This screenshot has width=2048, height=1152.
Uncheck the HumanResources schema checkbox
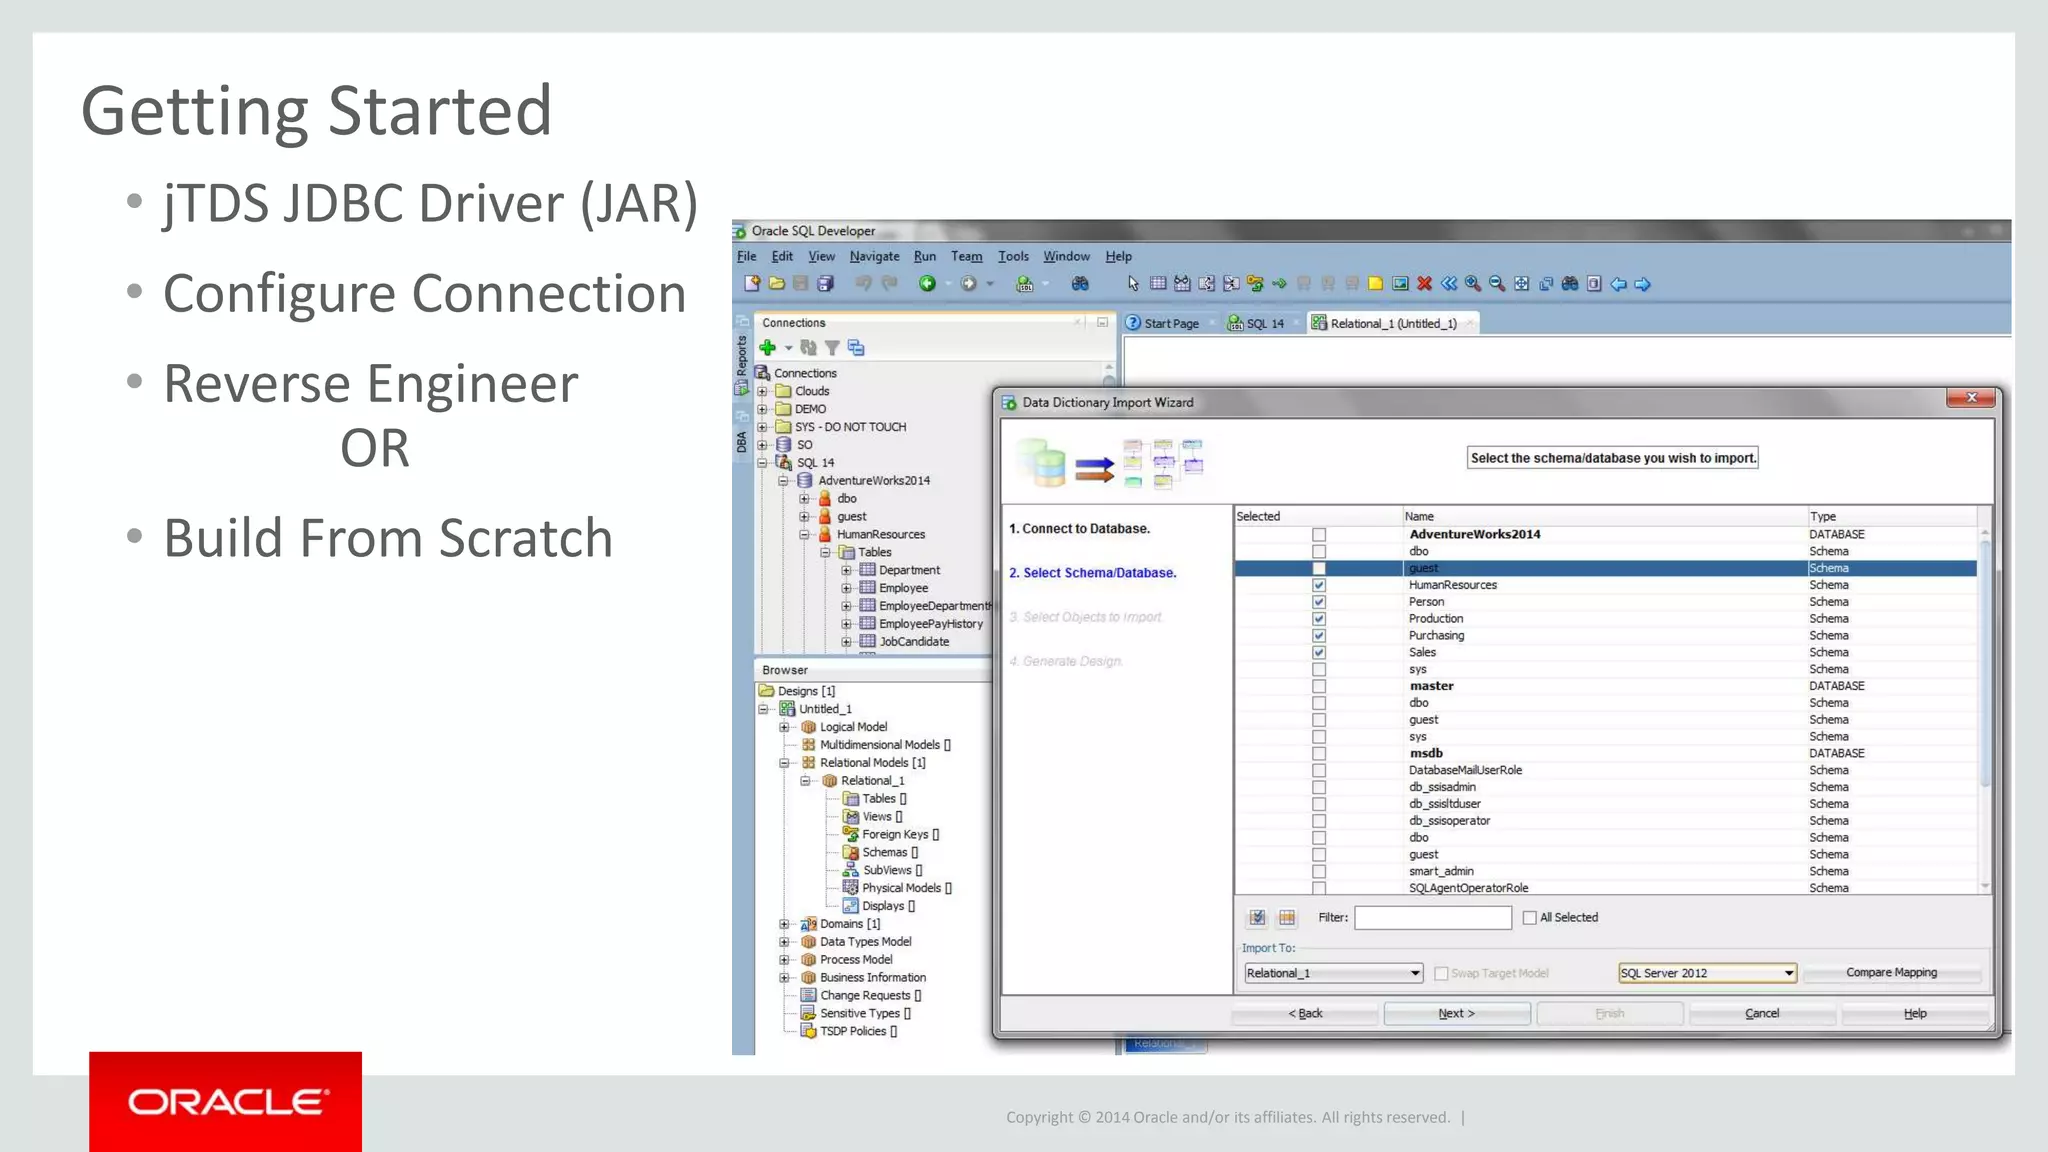[x=1319, y=585]
